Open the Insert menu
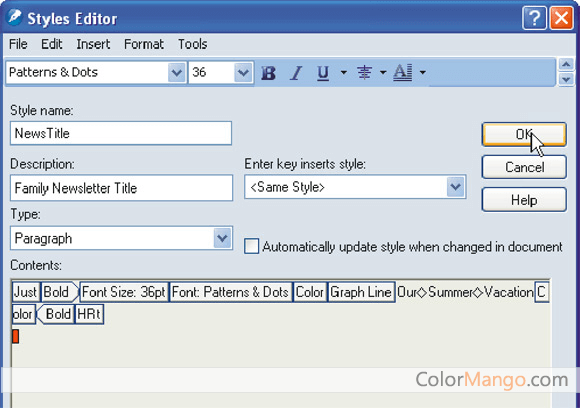580x408 pixels. (93, 44)
